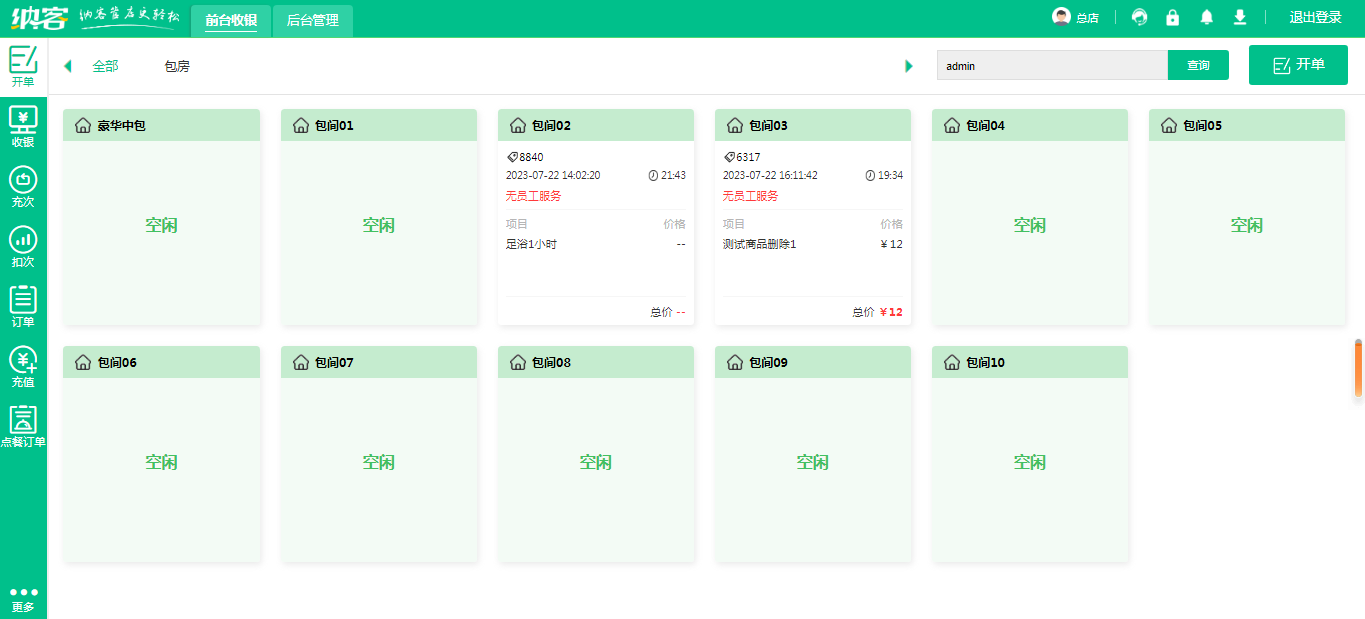
Task: Click the admin search input field
Action: (1051, 66)
